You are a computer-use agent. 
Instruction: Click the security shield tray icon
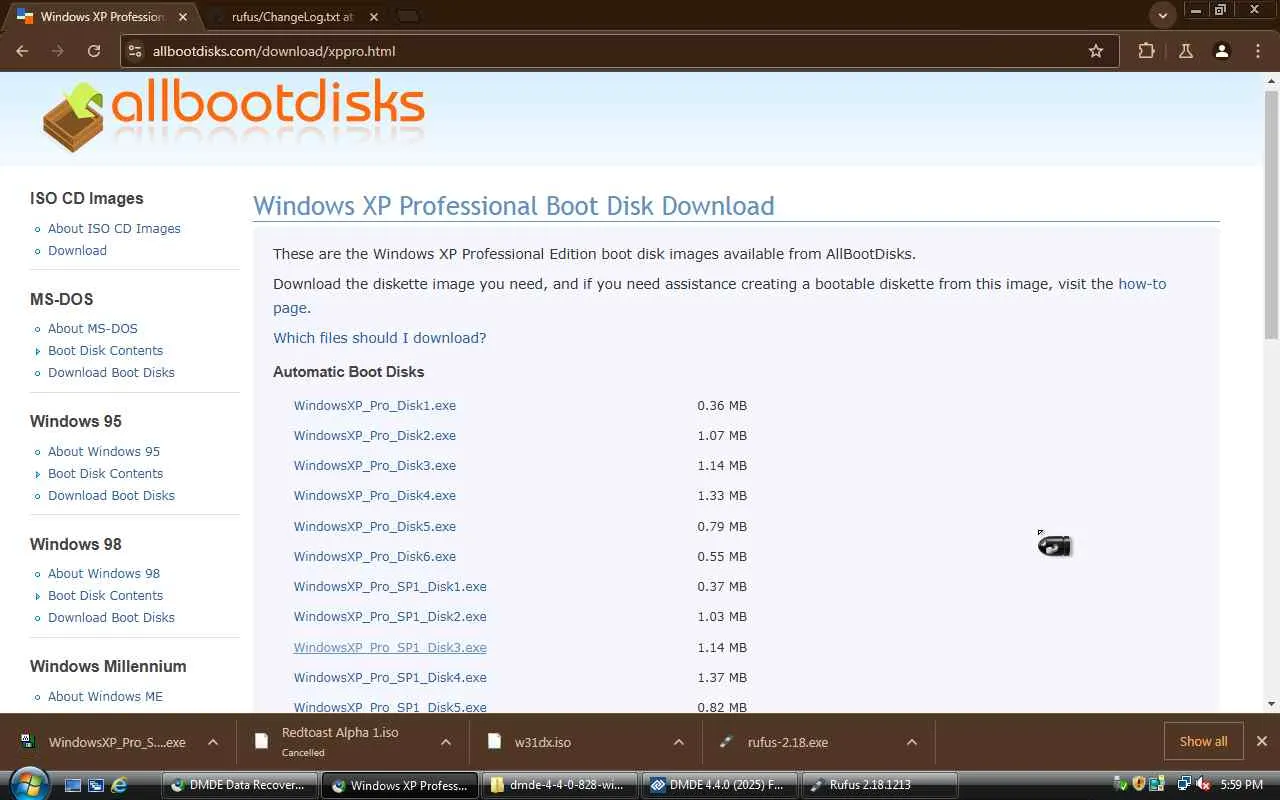1139,785
